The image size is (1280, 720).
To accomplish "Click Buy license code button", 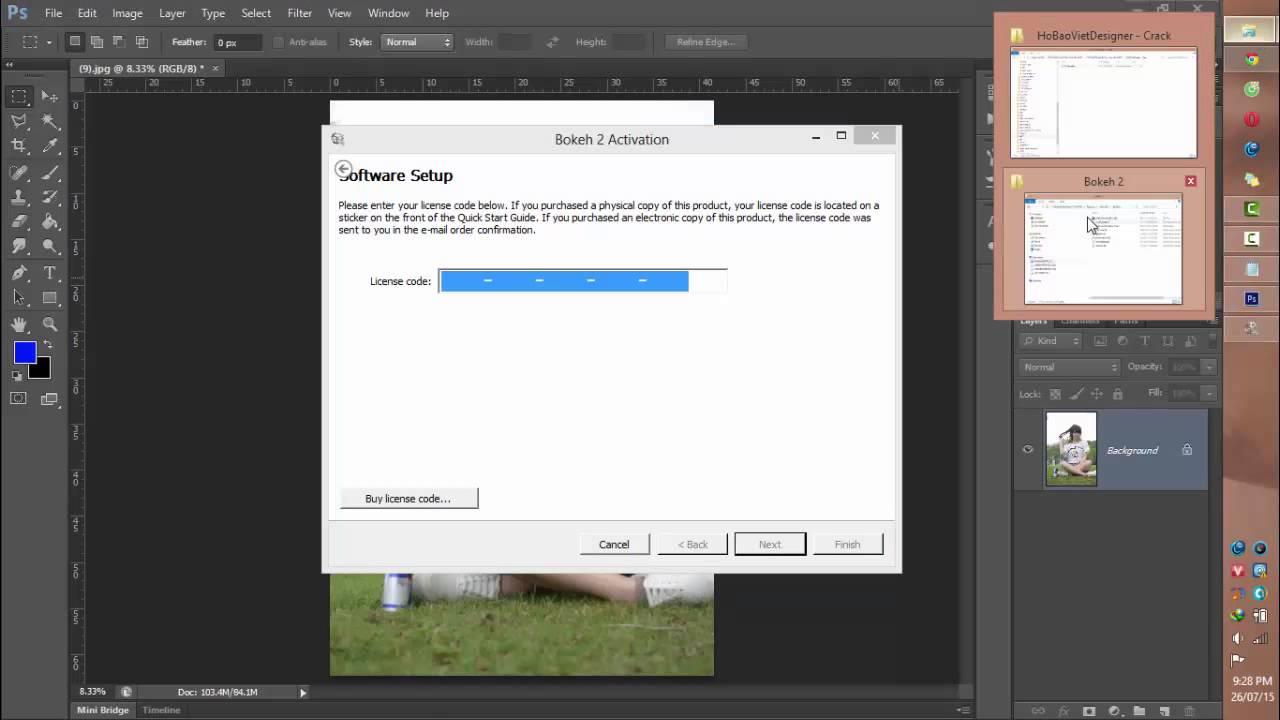I will [x=409, y=498].
